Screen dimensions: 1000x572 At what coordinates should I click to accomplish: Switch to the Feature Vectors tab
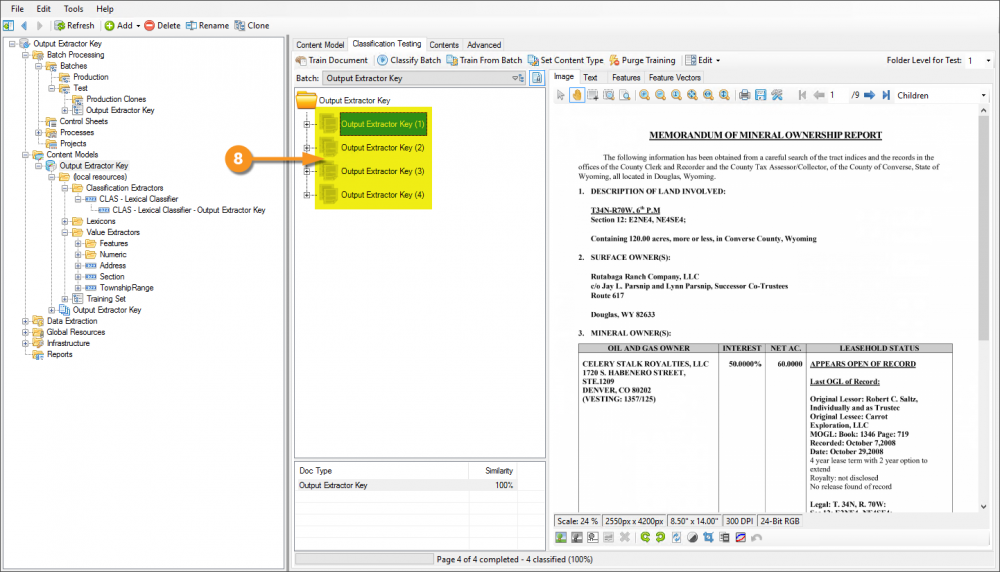coord(675,77)
